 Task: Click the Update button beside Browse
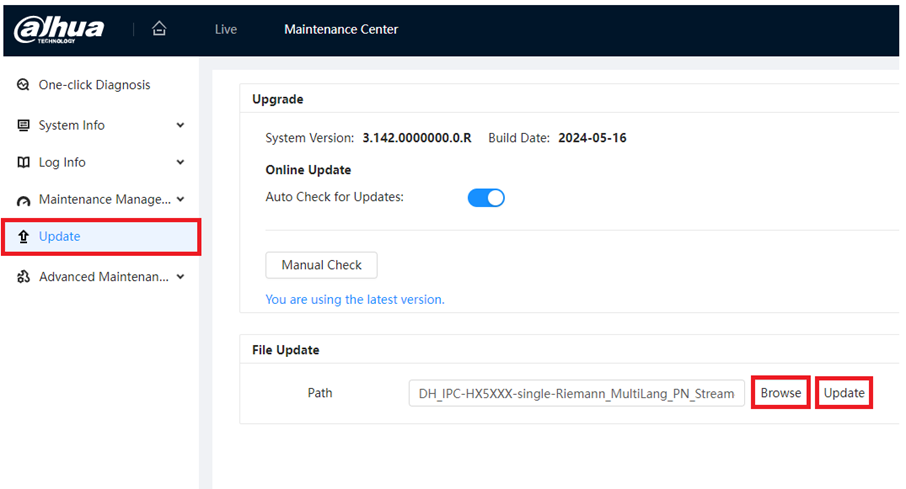(844, 393)
